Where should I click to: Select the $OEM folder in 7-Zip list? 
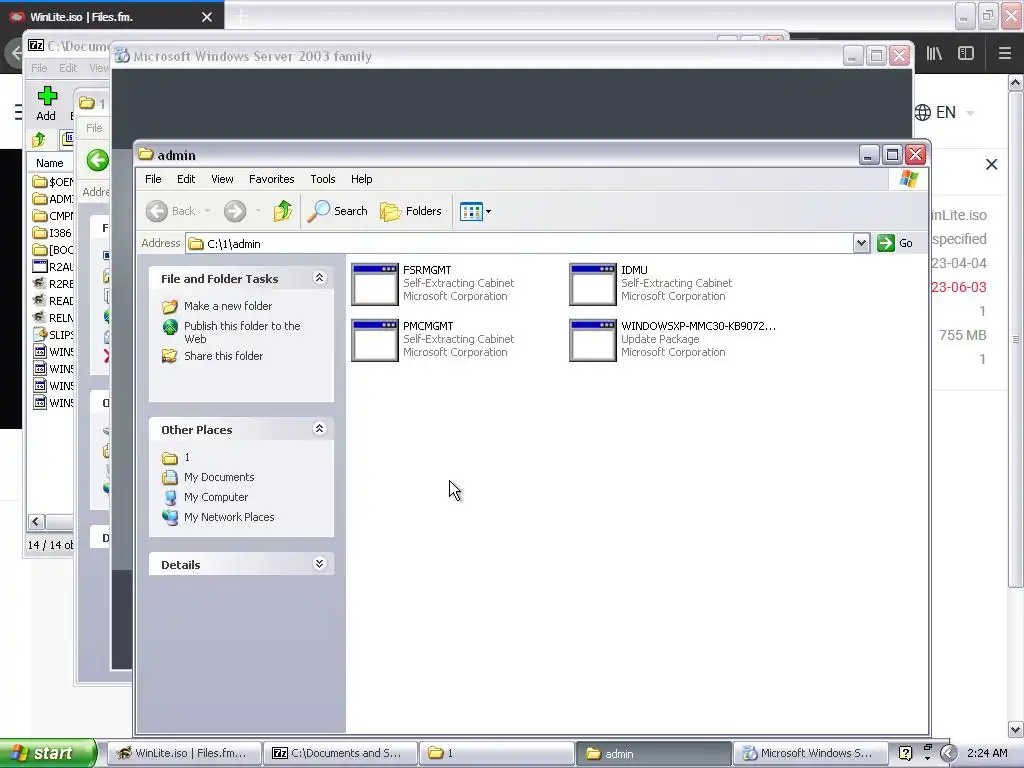coord(53,182)
